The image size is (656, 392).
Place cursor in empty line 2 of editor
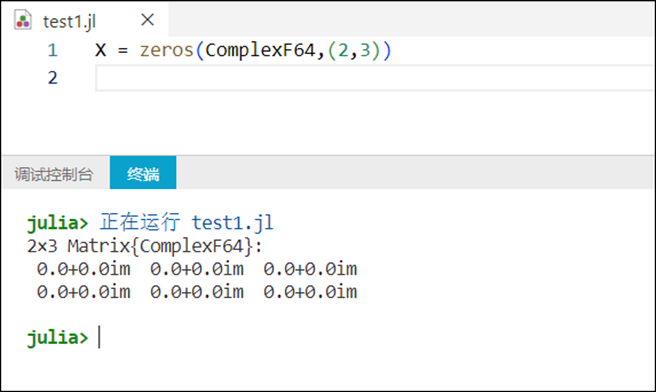[x=374, y=78]
